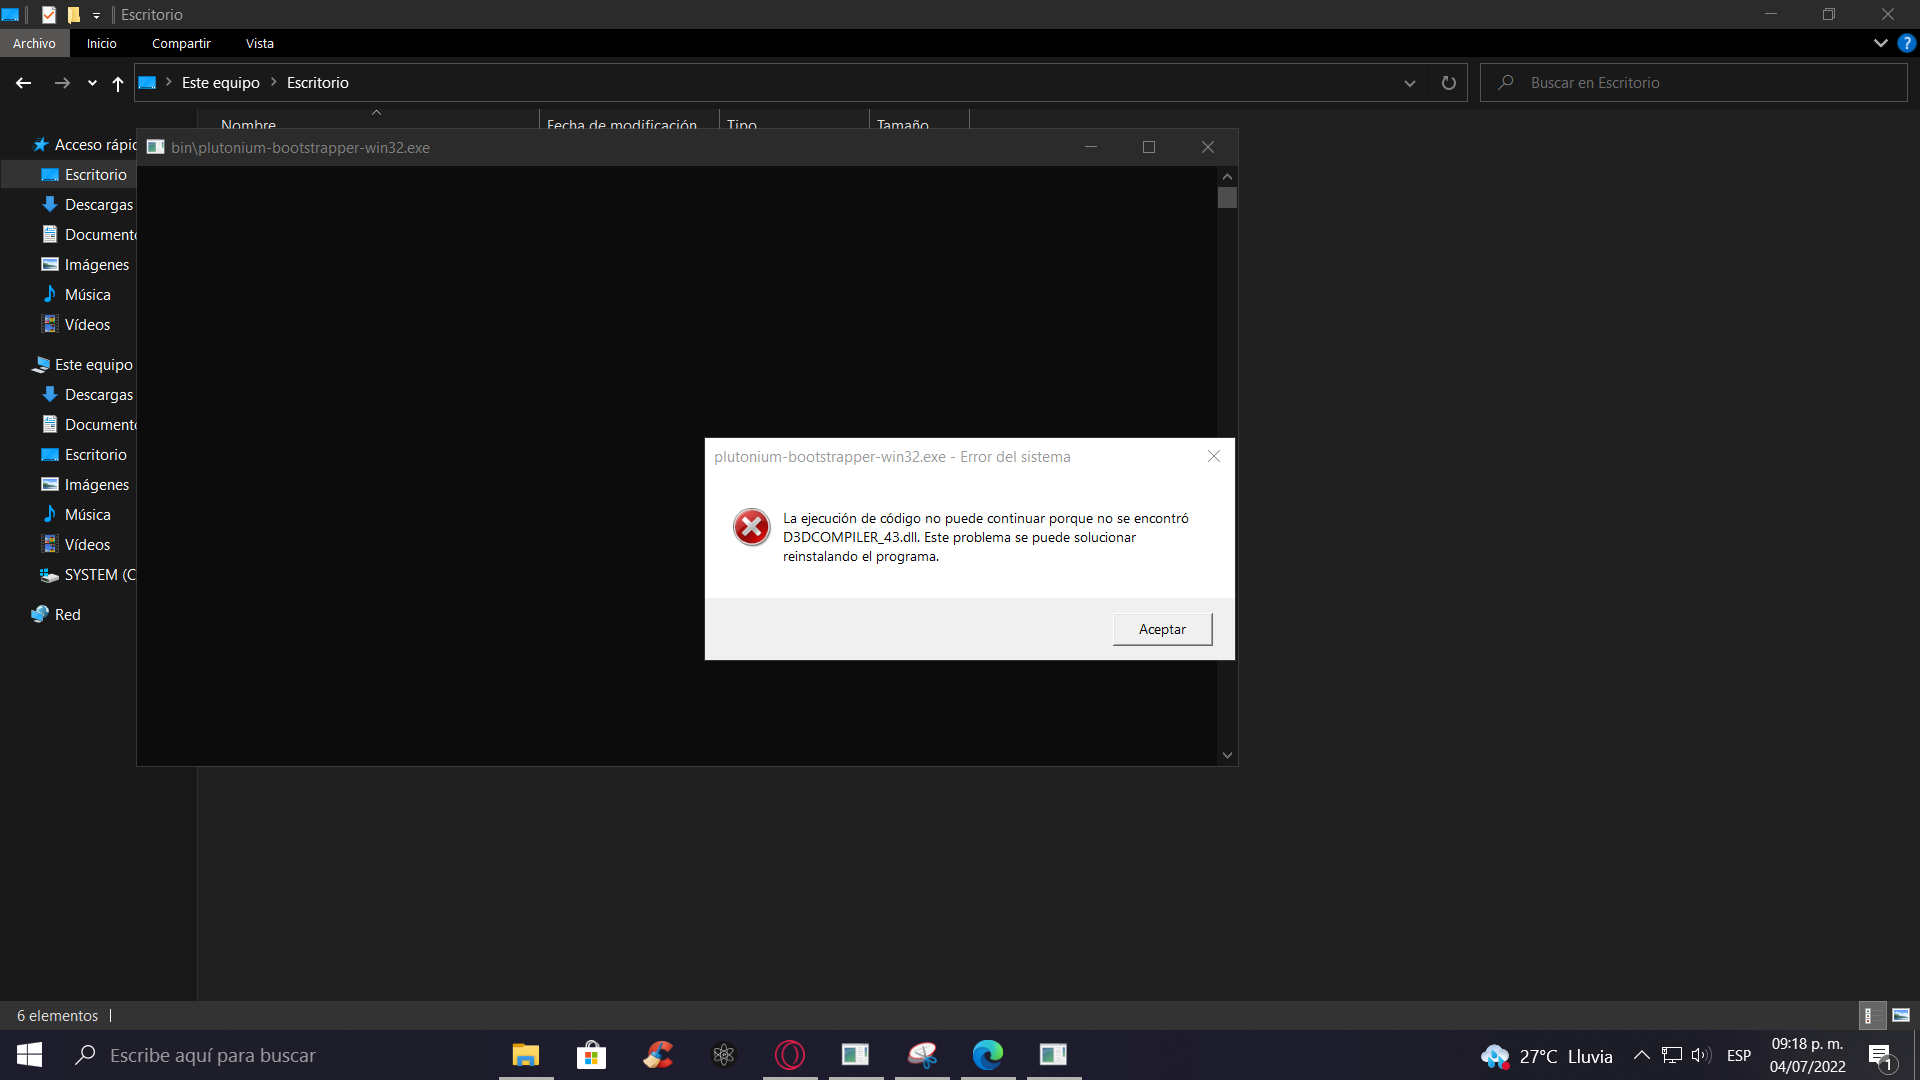Click the up-one-level arrow icon
Screen dimensions: 1920x1080
(x=118, y=83)
